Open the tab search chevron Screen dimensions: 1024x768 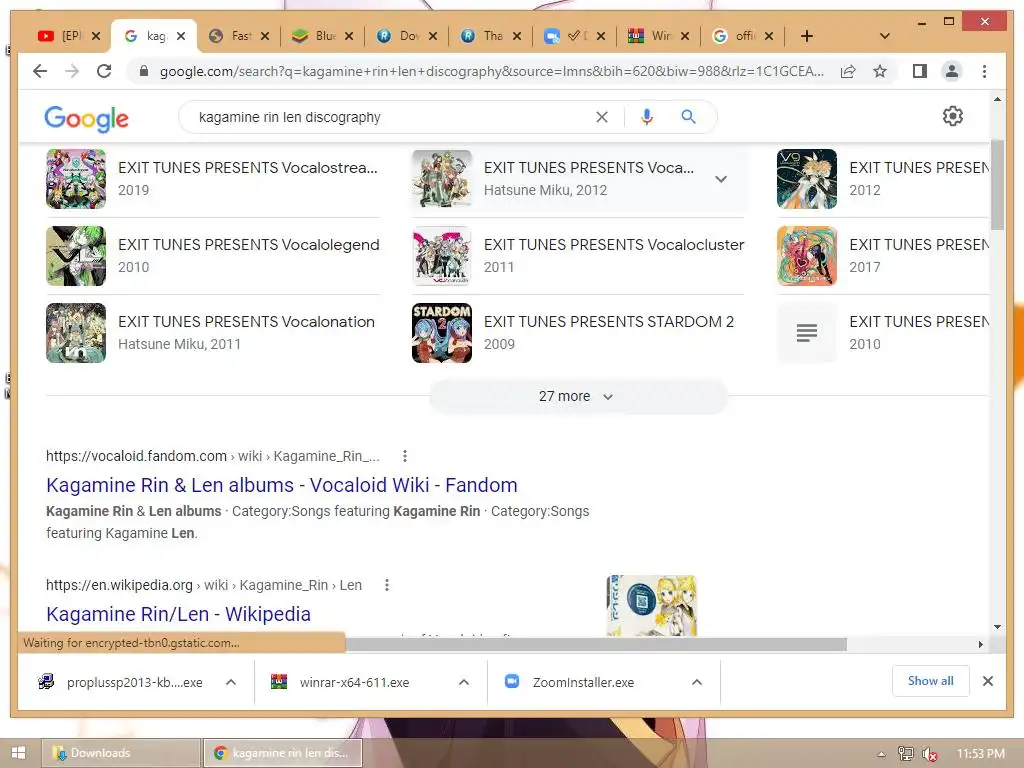[x=885, y=36]
